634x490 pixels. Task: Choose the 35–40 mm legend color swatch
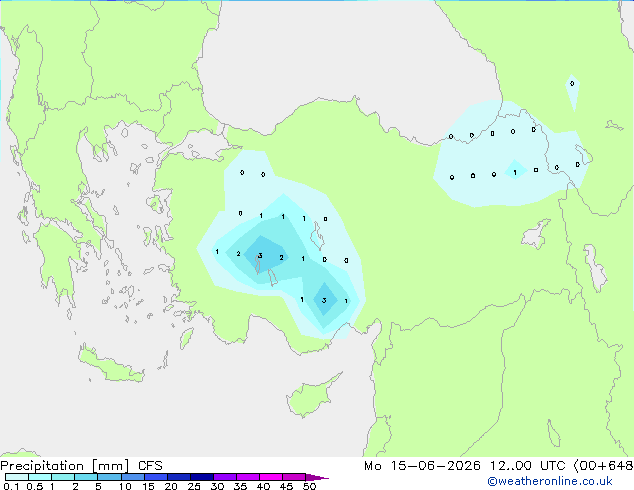(247, 477)
